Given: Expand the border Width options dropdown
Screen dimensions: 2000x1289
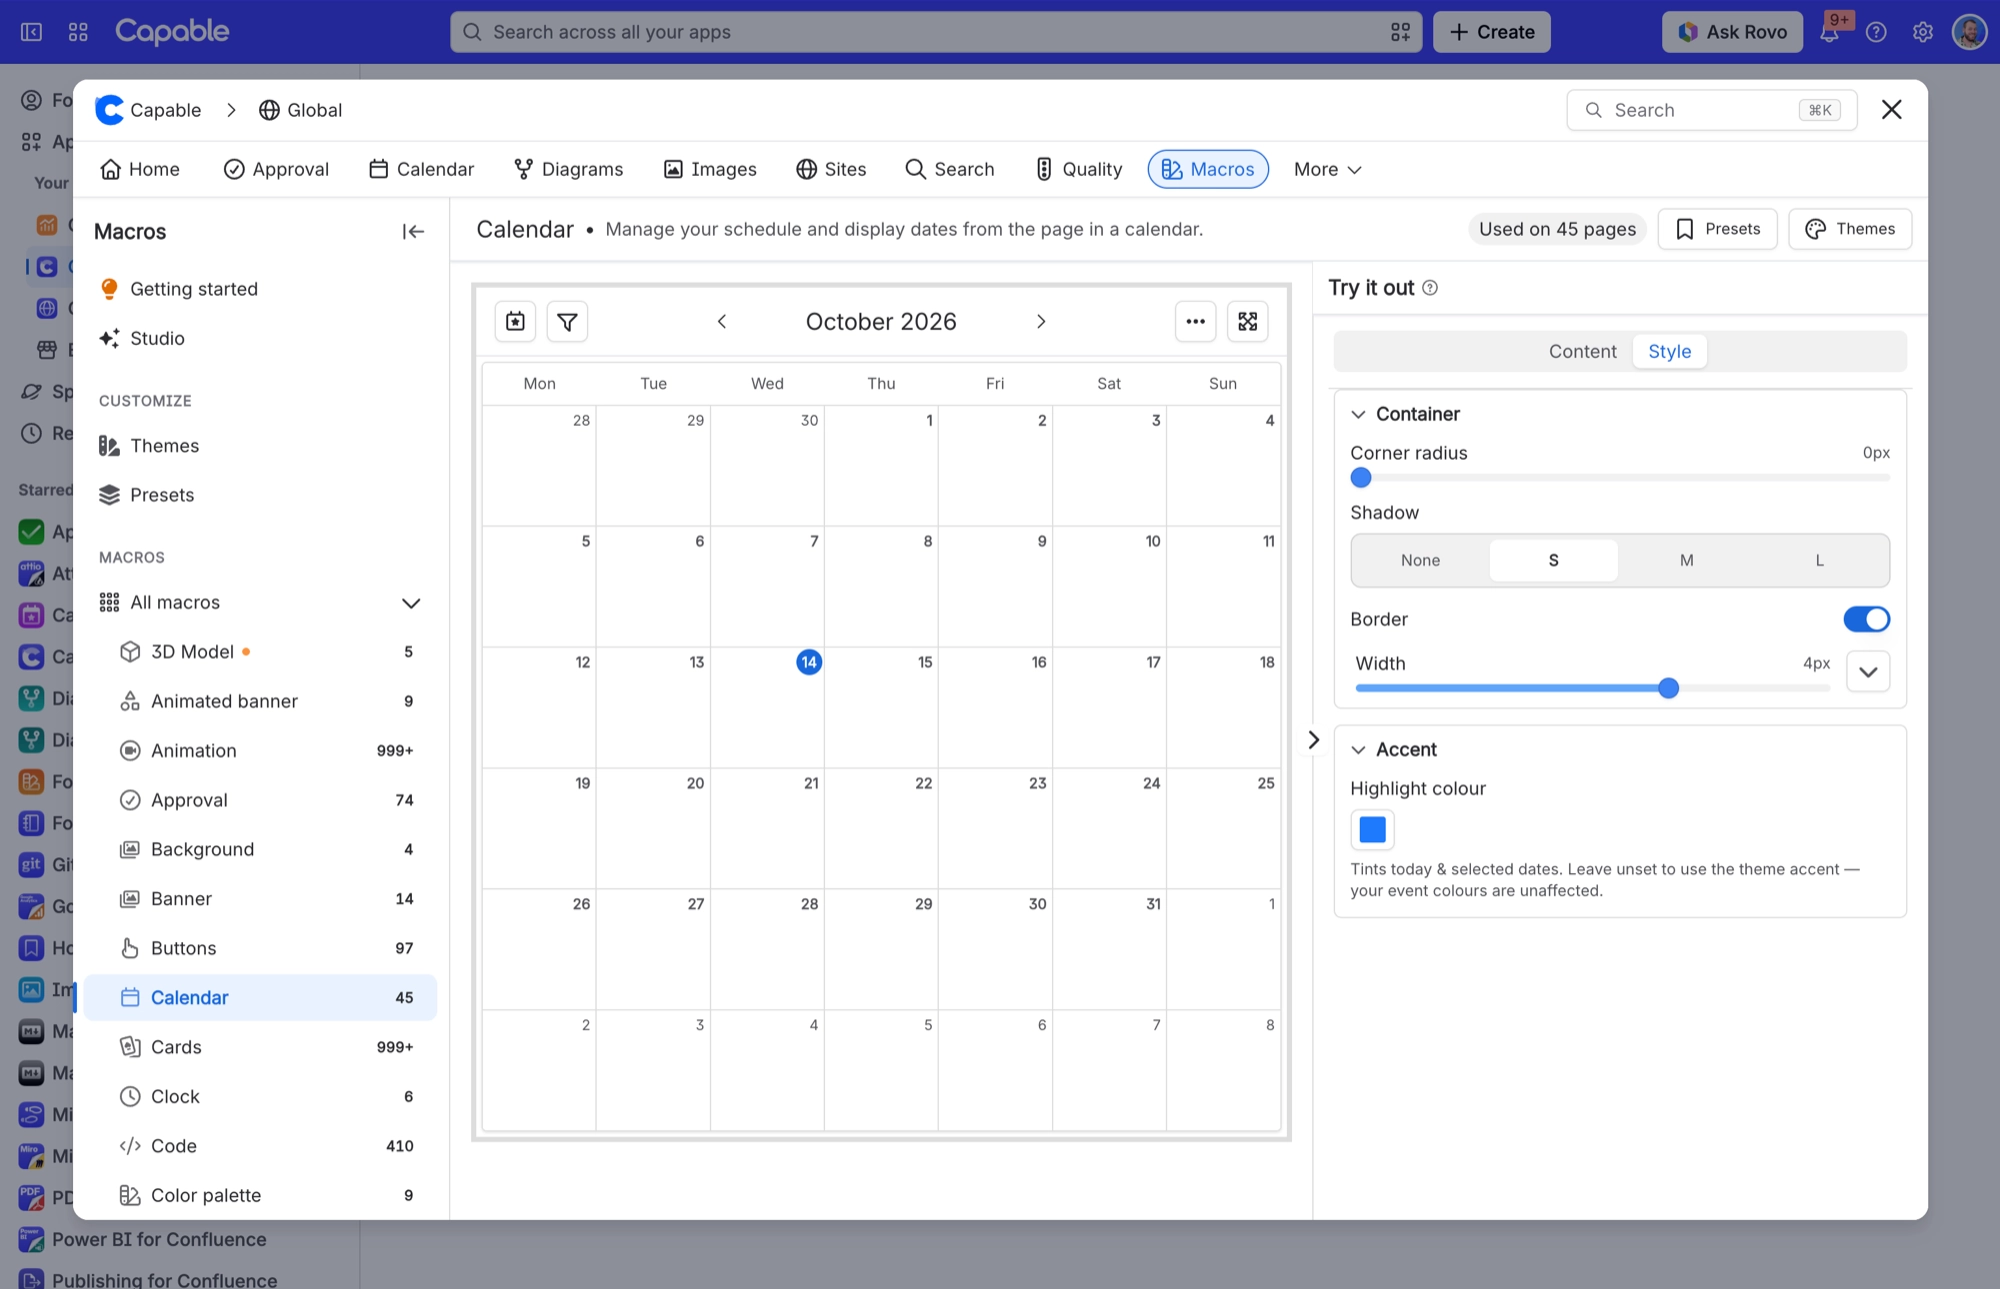Looking at the screenshot, I should point(1867,671).
